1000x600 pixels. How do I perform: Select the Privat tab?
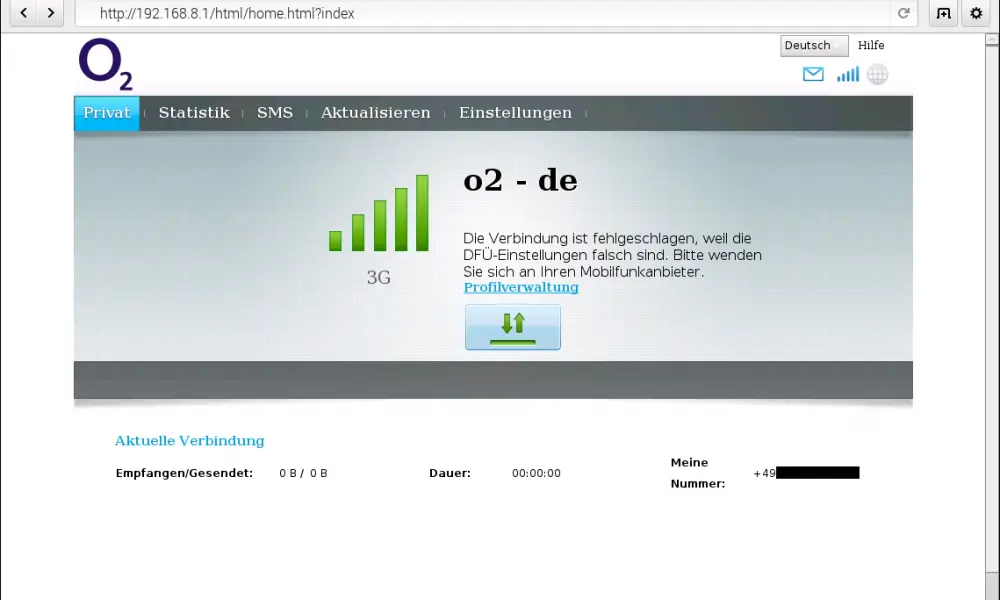tap(107, 113)
